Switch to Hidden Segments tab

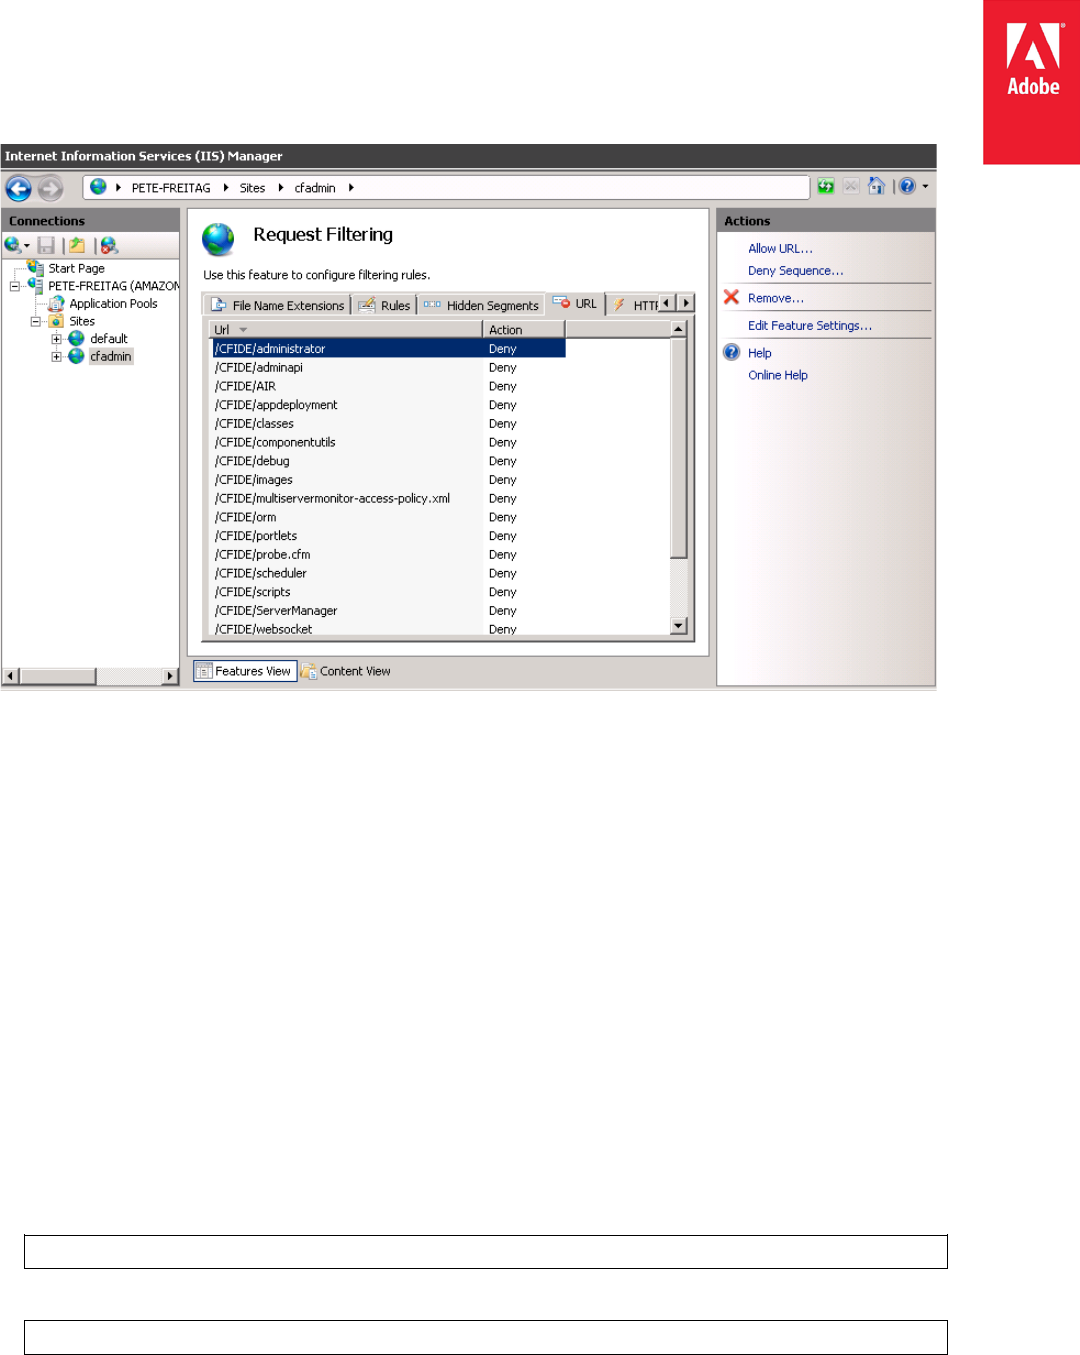481,305
